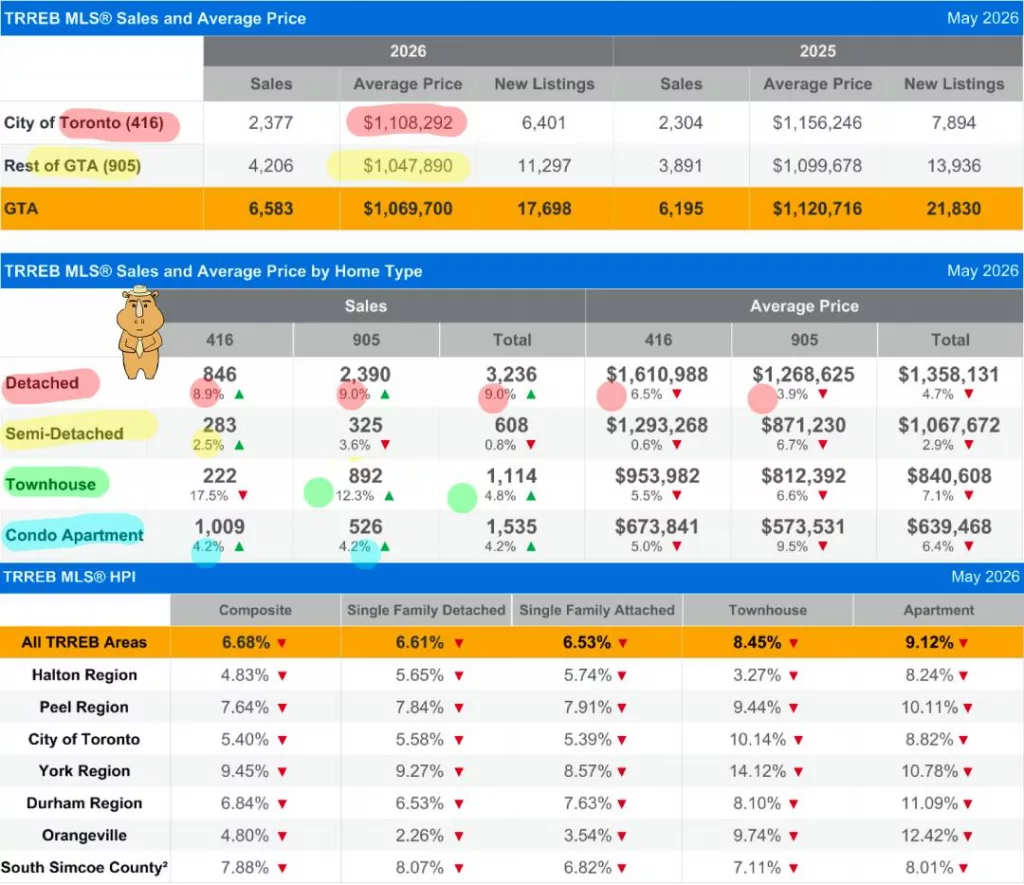Screen dimensions: 1024x885
Task: Click the $1,047,890 average price cell
Action: coord(408,166)
